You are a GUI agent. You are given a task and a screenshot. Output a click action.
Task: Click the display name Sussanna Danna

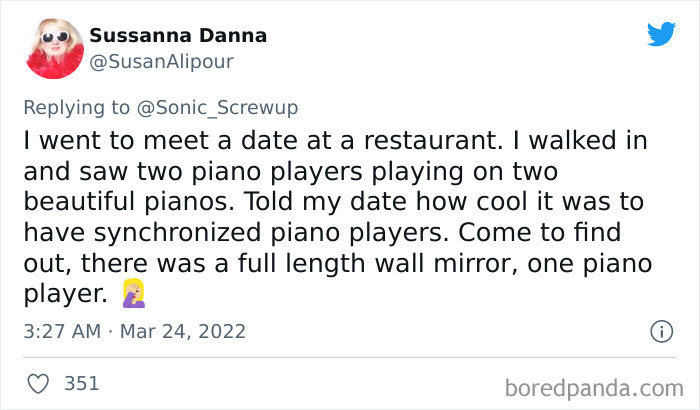178,36
